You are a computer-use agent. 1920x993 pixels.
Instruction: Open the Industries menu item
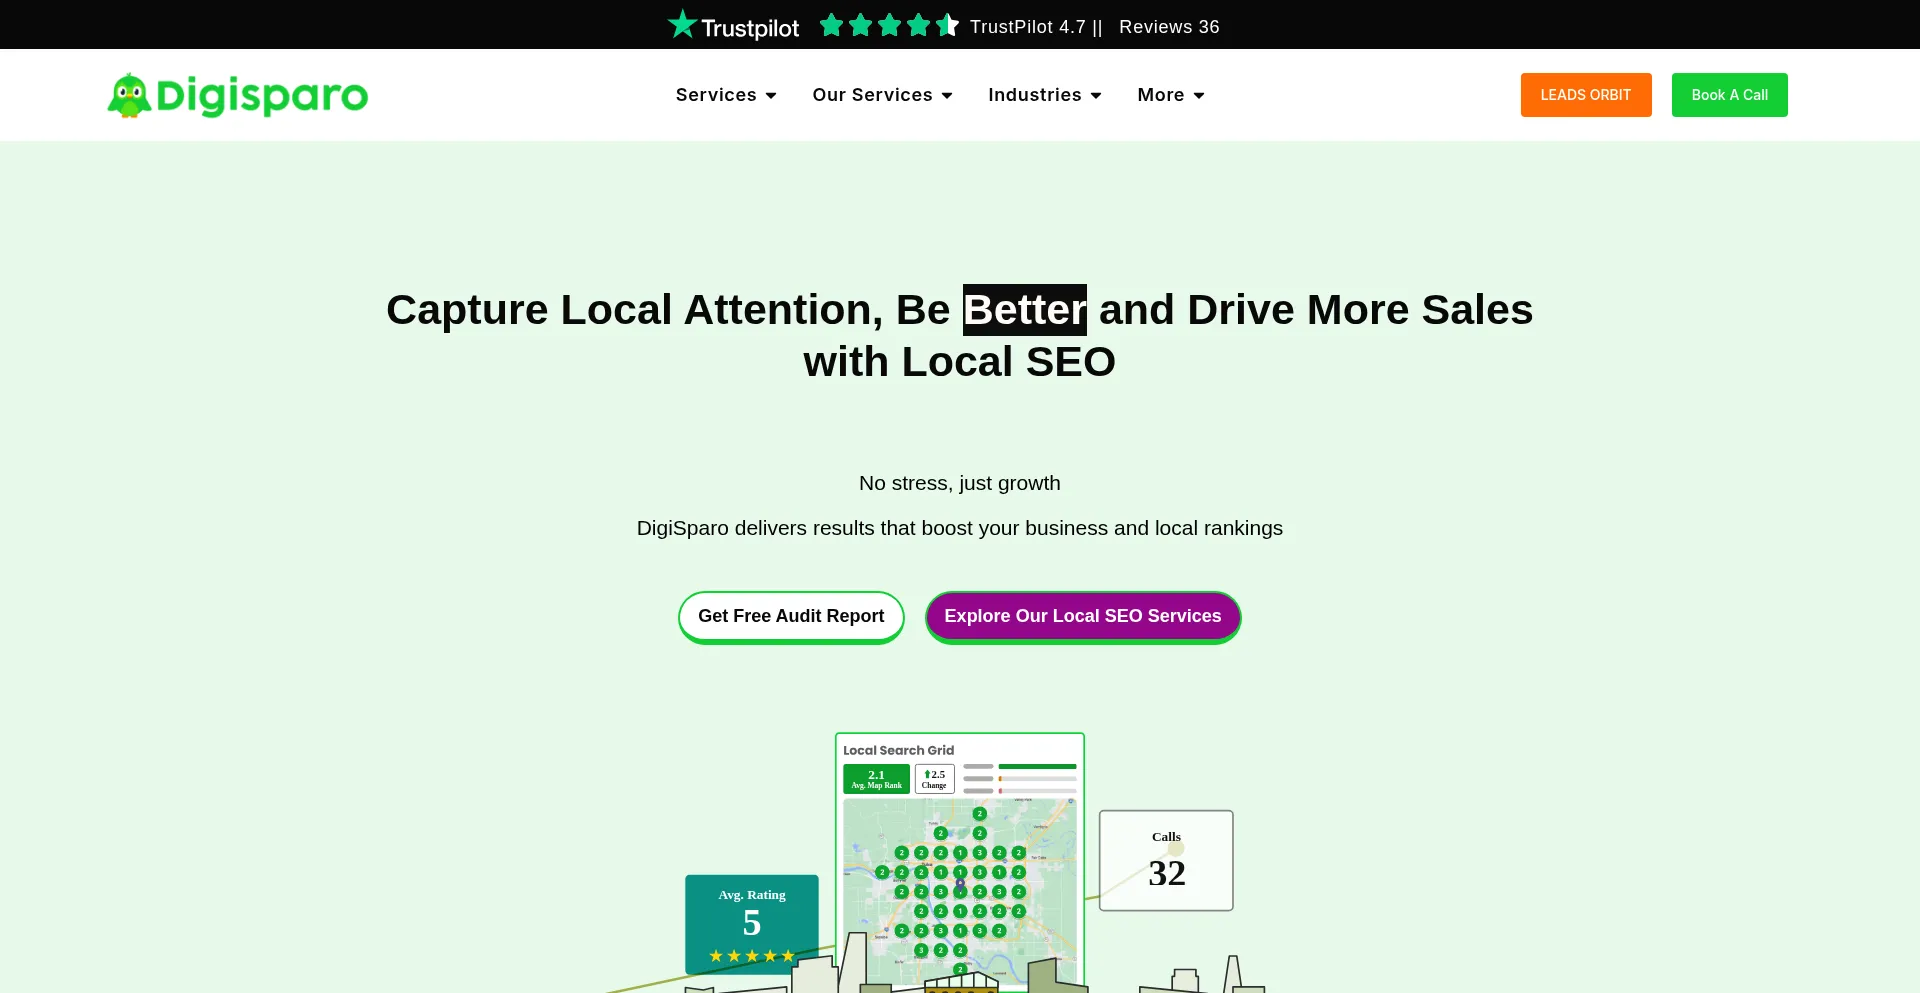pos(1034,95)
